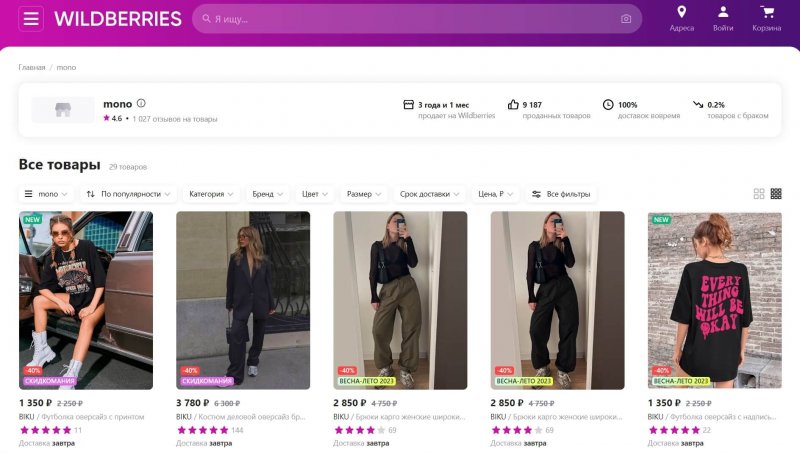Screen dimensions: 800x460
Task: Open the Цвет color filter dropdown
Action: tap(315, 194)
